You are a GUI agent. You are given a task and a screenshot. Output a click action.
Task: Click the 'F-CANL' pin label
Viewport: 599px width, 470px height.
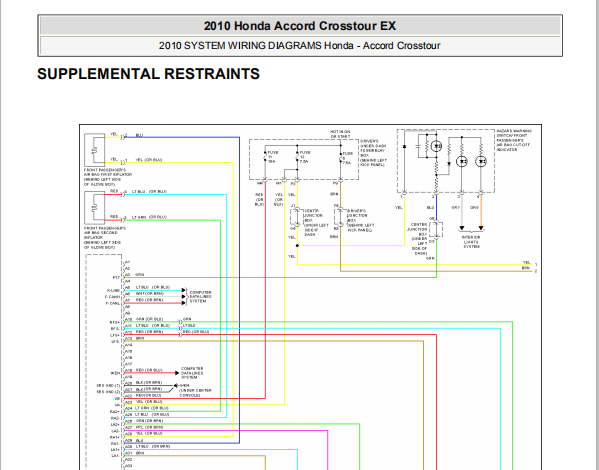[113, 303]
